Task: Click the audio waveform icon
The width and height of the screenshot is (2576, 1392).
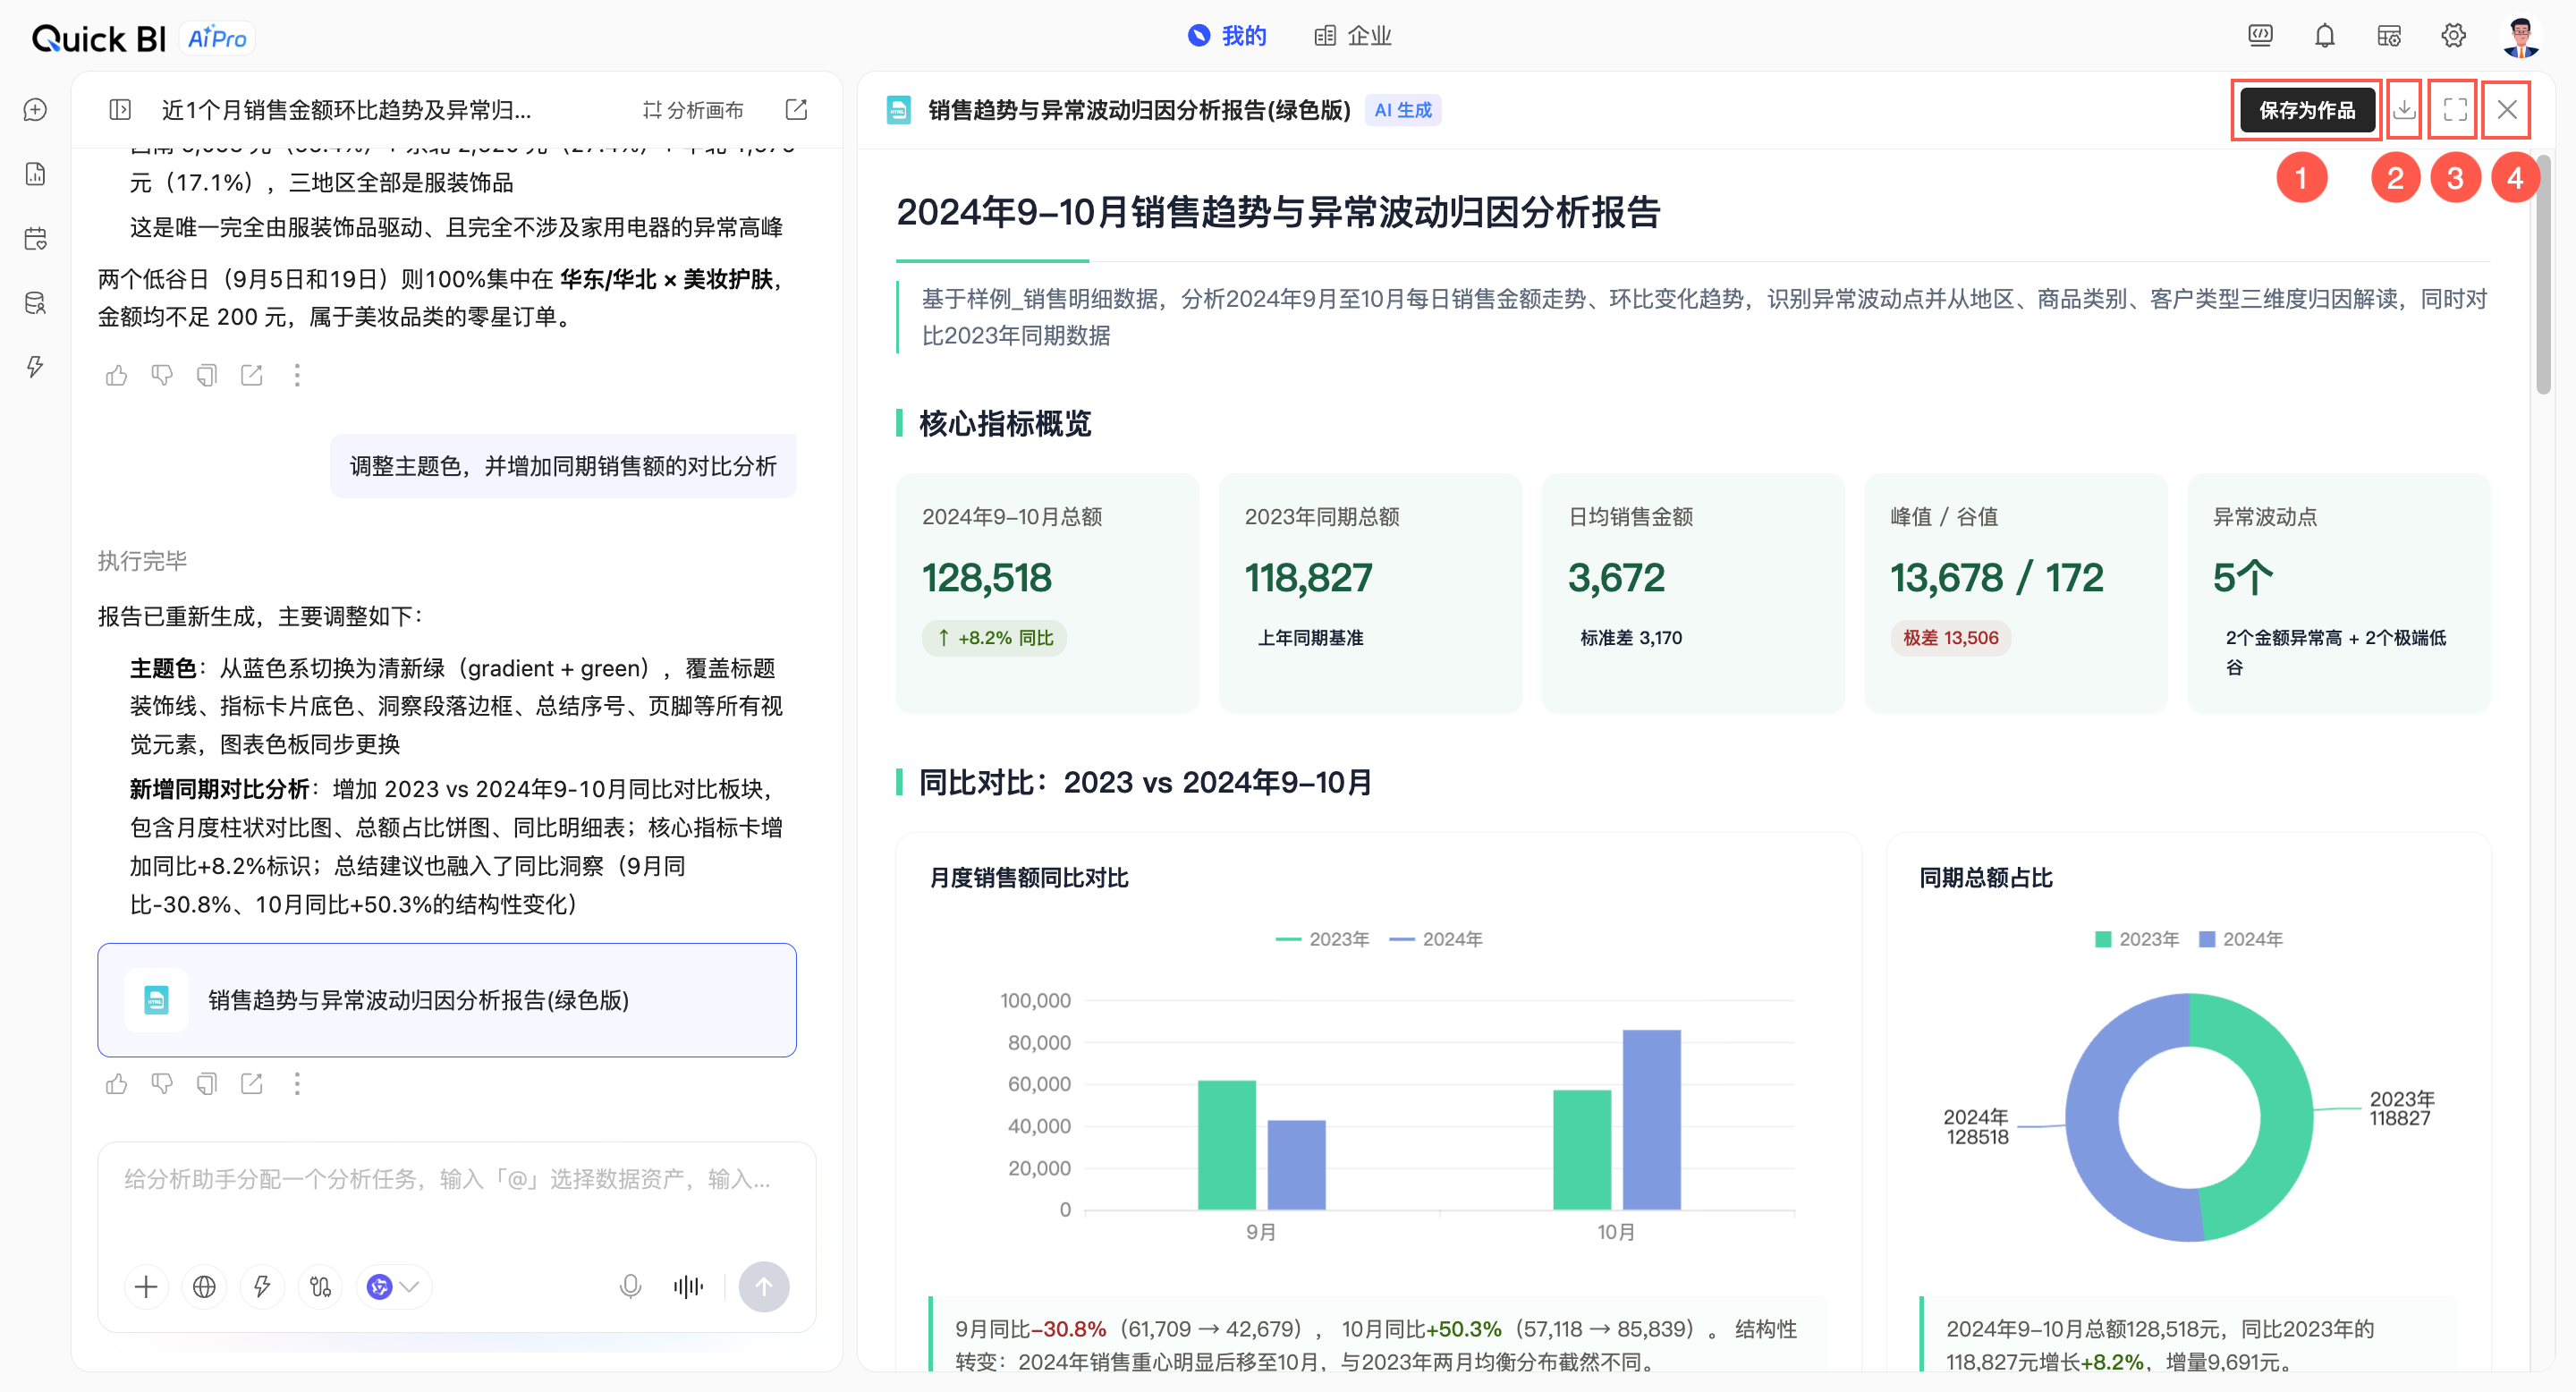Action: pyautogui.click(x=688, y=1287)
